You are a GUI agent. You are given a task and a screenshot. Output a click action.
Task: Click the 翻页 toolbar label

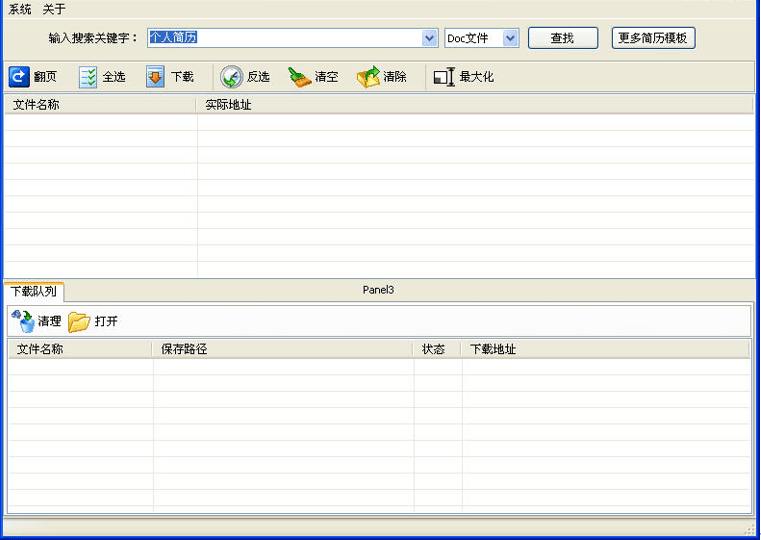click(45, 77)
